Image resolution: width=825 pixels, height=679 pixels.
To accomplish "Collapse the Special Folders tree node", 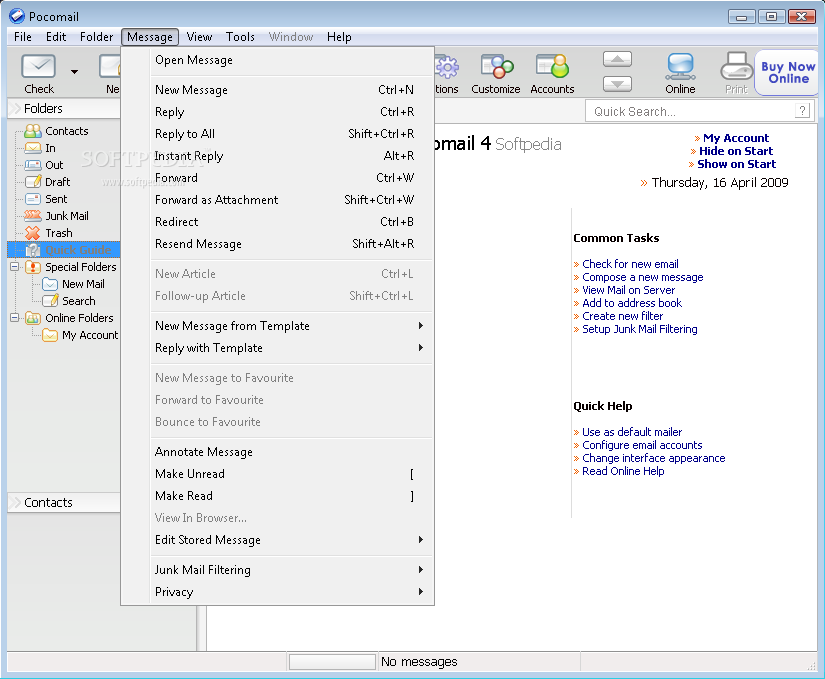I will [x=14, y=267].
